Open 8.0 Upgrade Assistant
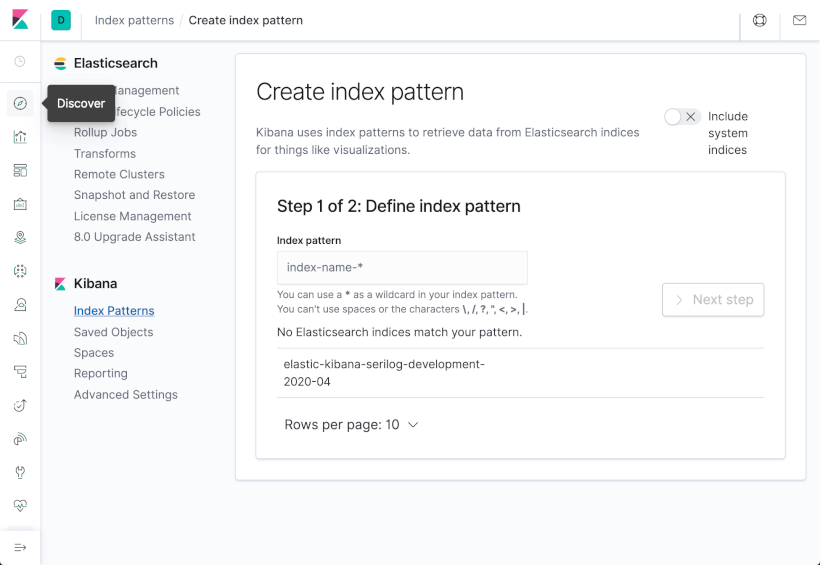 point(134,237)
